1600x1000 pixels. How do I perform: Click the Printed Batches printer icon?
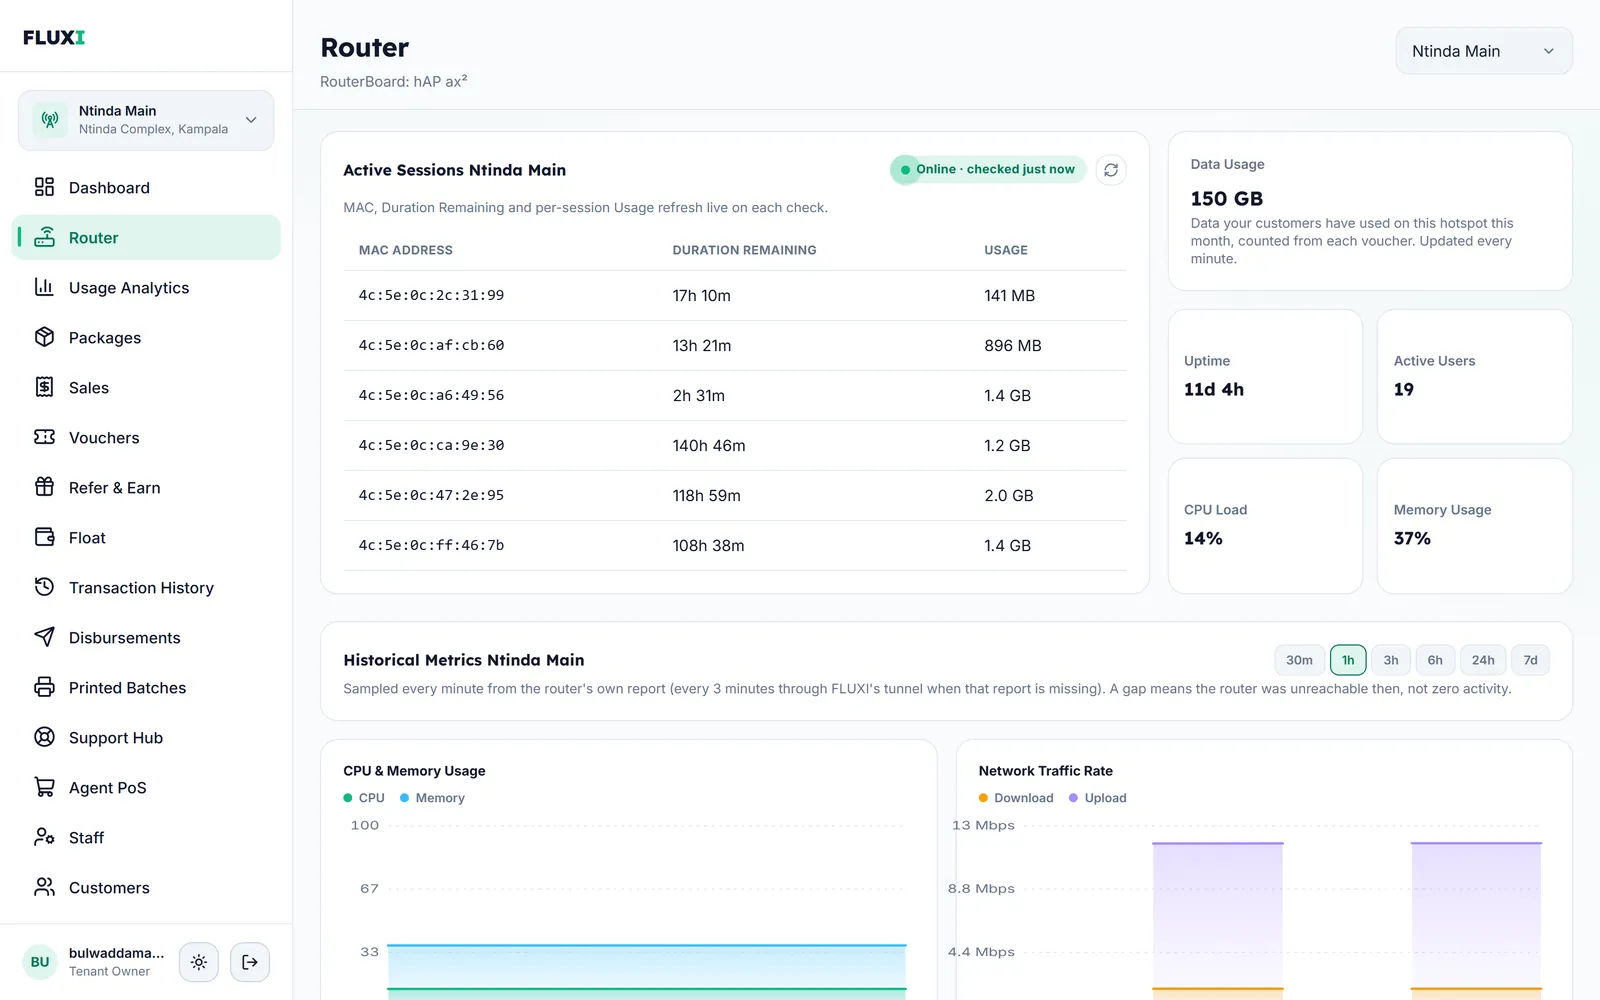pyautogui.click(x=44, y=687)
